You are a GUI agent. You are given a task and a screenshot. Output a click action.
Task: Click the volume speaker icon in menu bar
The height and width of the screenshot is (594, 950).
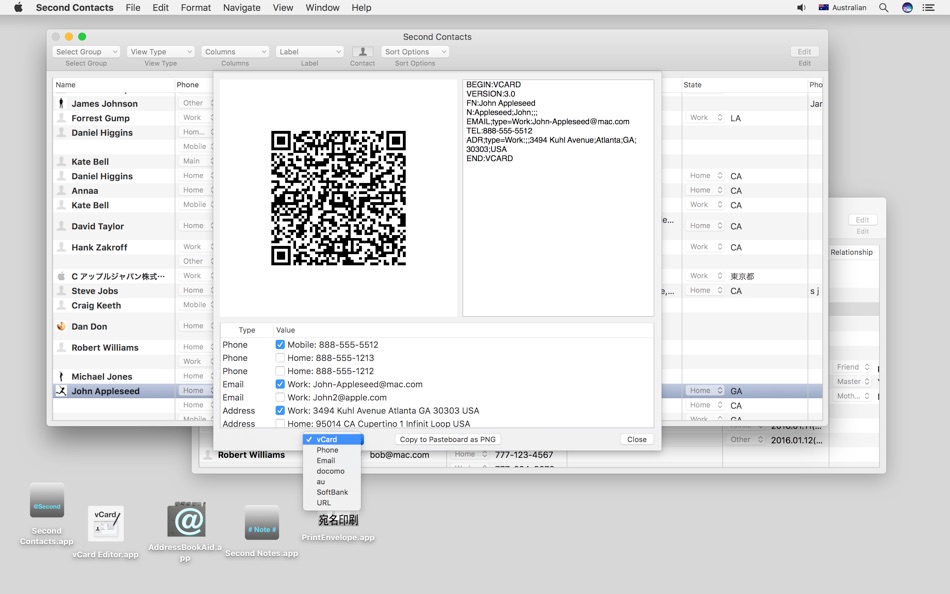801,8
